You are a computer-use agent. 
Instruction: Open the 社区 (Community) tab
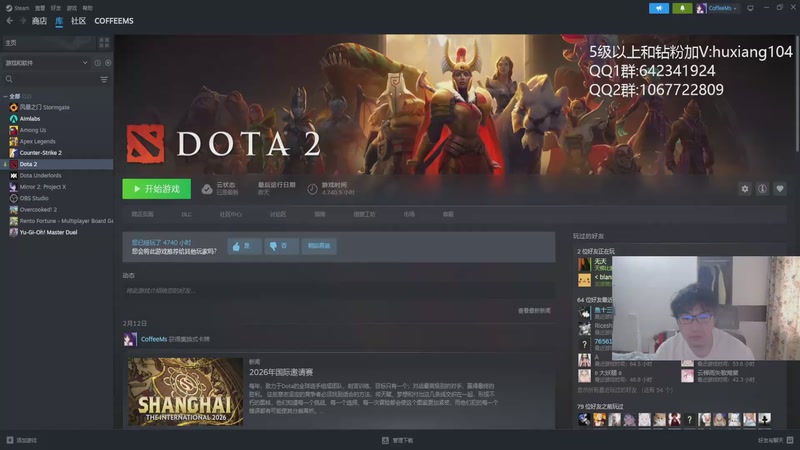click(x=79, y=21)
